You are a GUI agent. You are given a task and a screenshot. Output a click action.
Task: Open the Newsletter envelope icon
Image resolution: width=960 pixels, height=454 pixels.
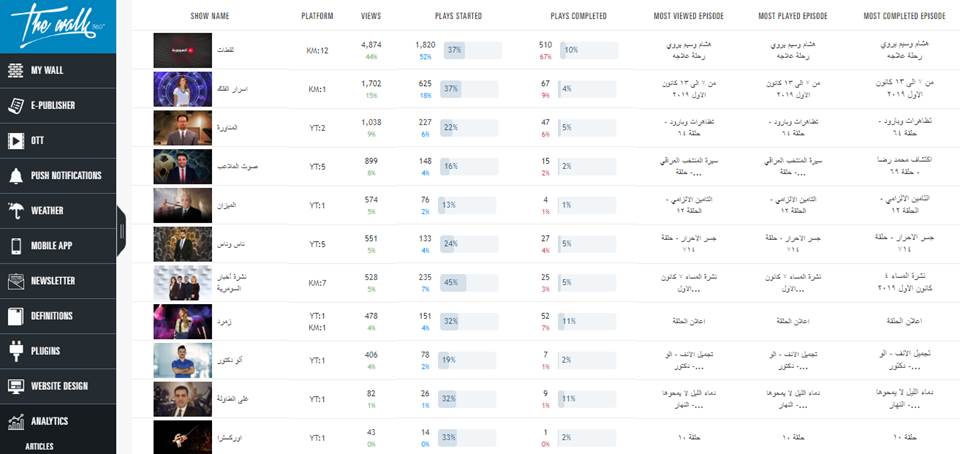coord(15,281)
